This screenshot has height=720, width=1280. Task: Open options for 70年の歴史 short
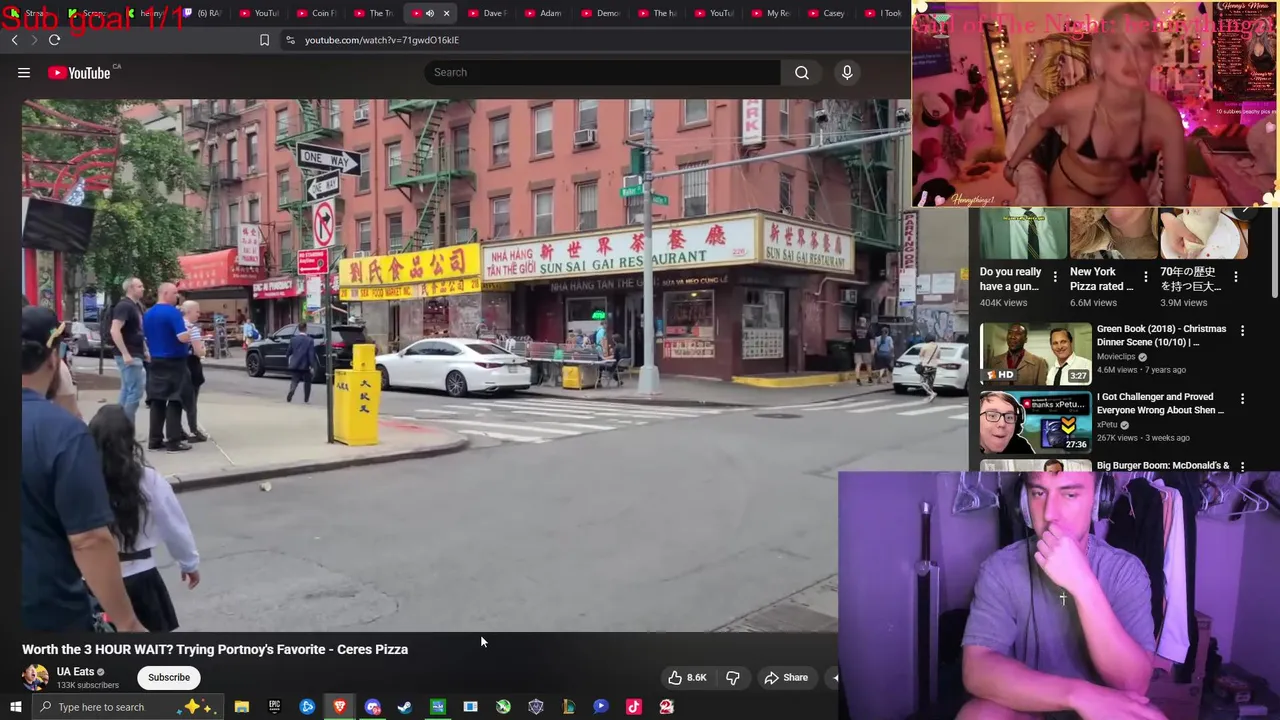coord(1236,276)
